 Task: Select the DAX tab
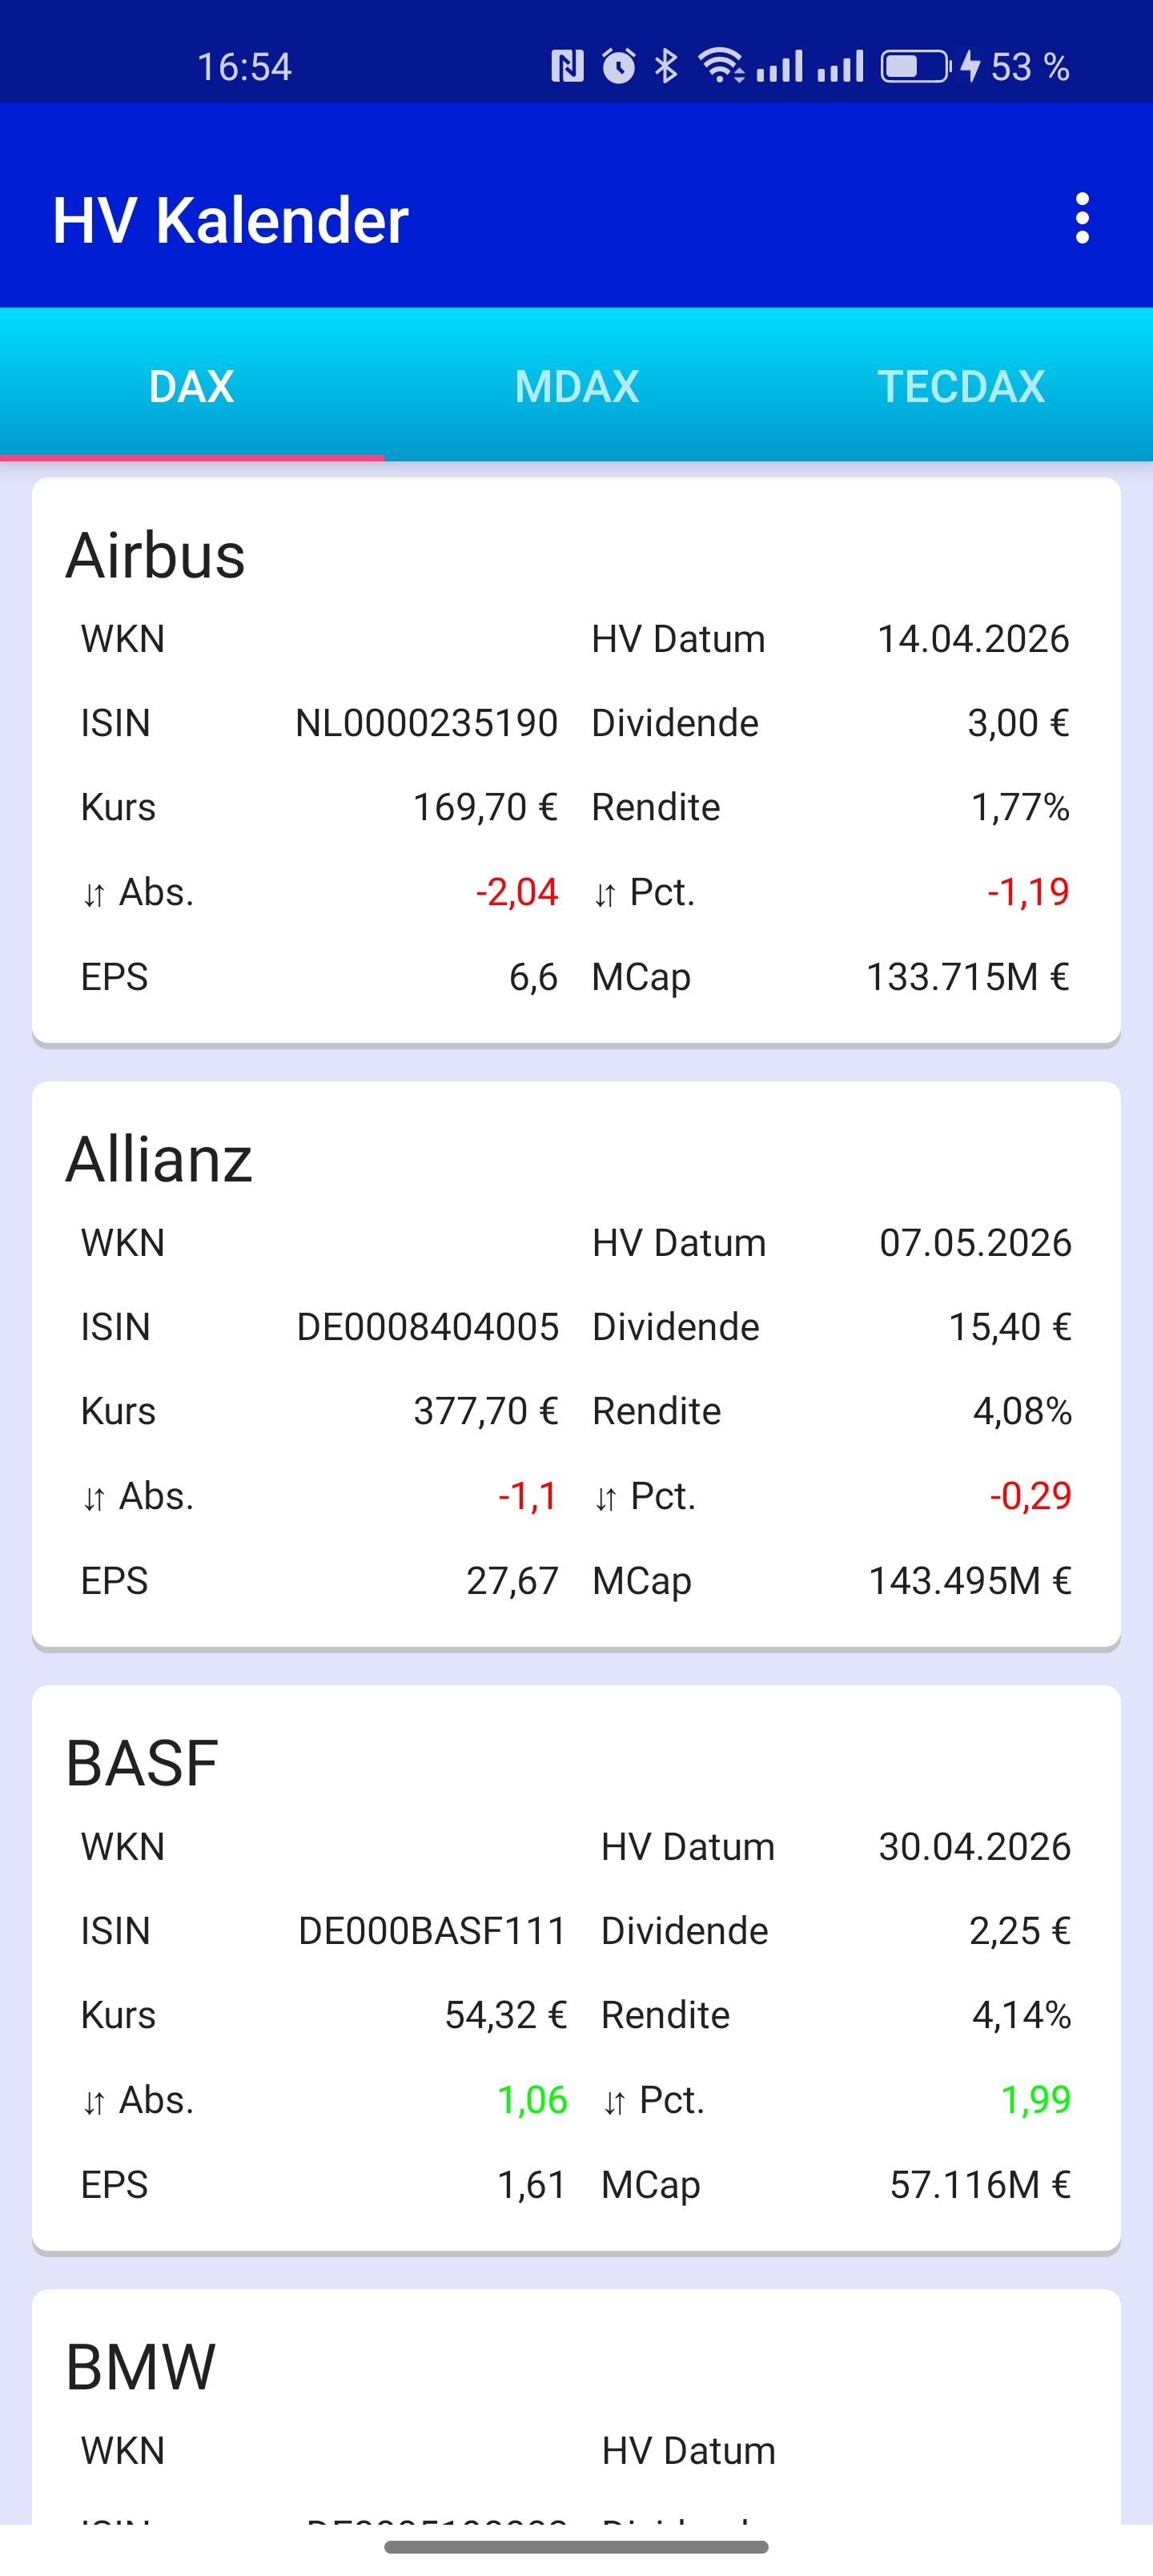pos(192,386)
